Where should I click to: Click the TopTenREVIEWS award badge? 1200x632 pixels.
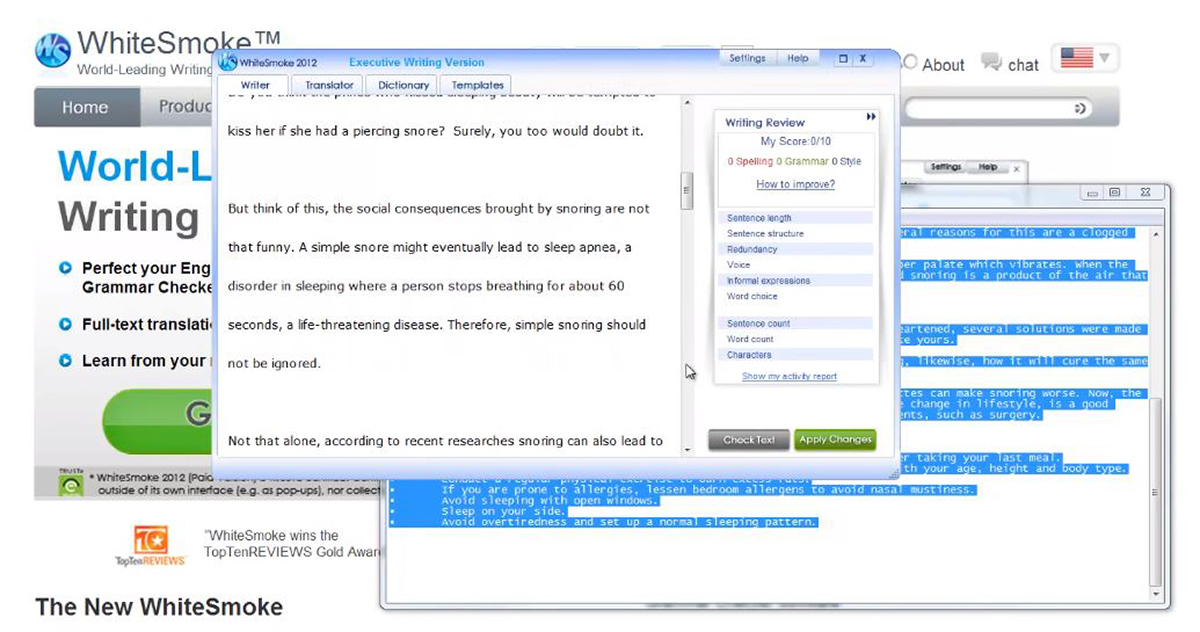tap(150, 546)
